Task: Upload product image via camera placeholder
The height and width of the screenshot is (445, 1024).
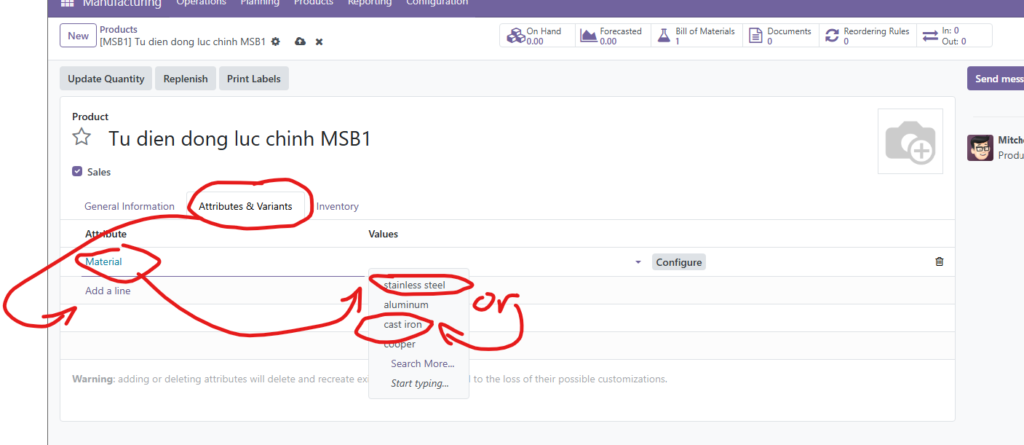Action: 909,142
